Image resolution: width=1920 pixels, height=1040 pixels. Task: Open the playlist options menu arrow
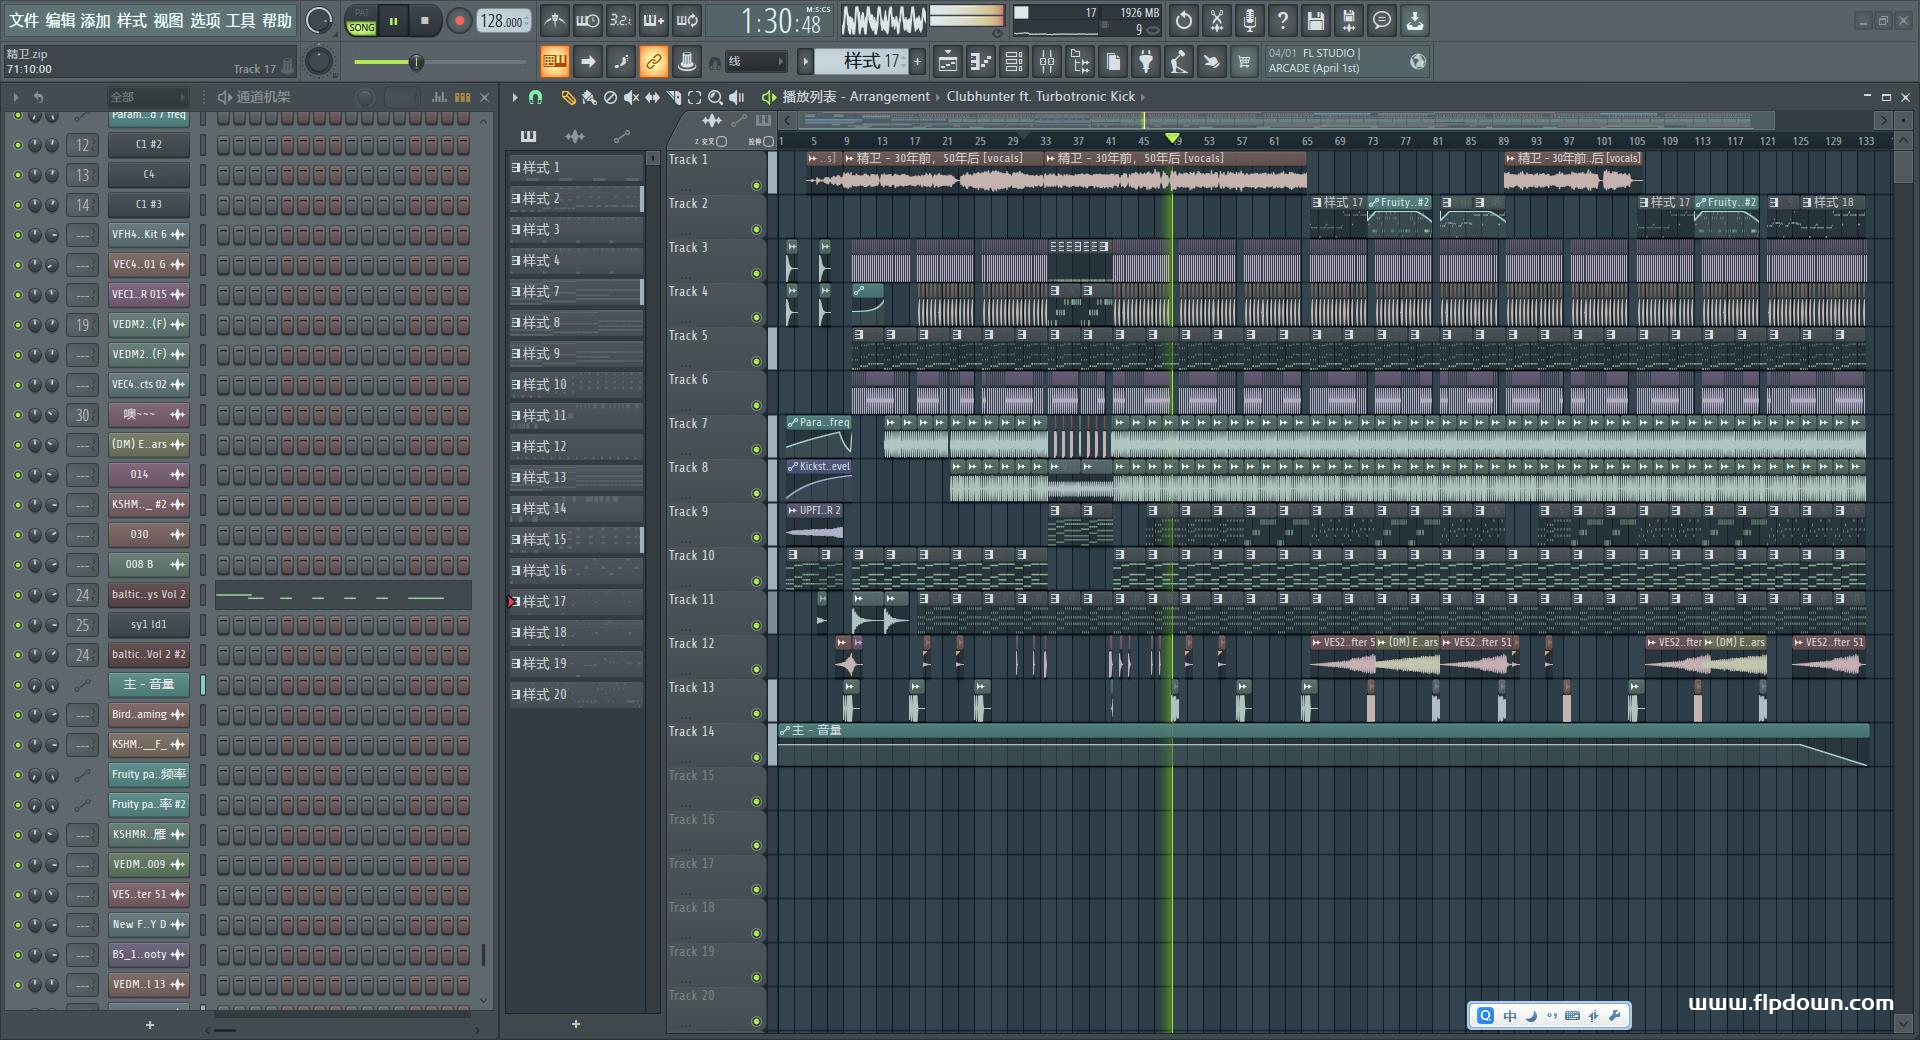tap(515, 97)
